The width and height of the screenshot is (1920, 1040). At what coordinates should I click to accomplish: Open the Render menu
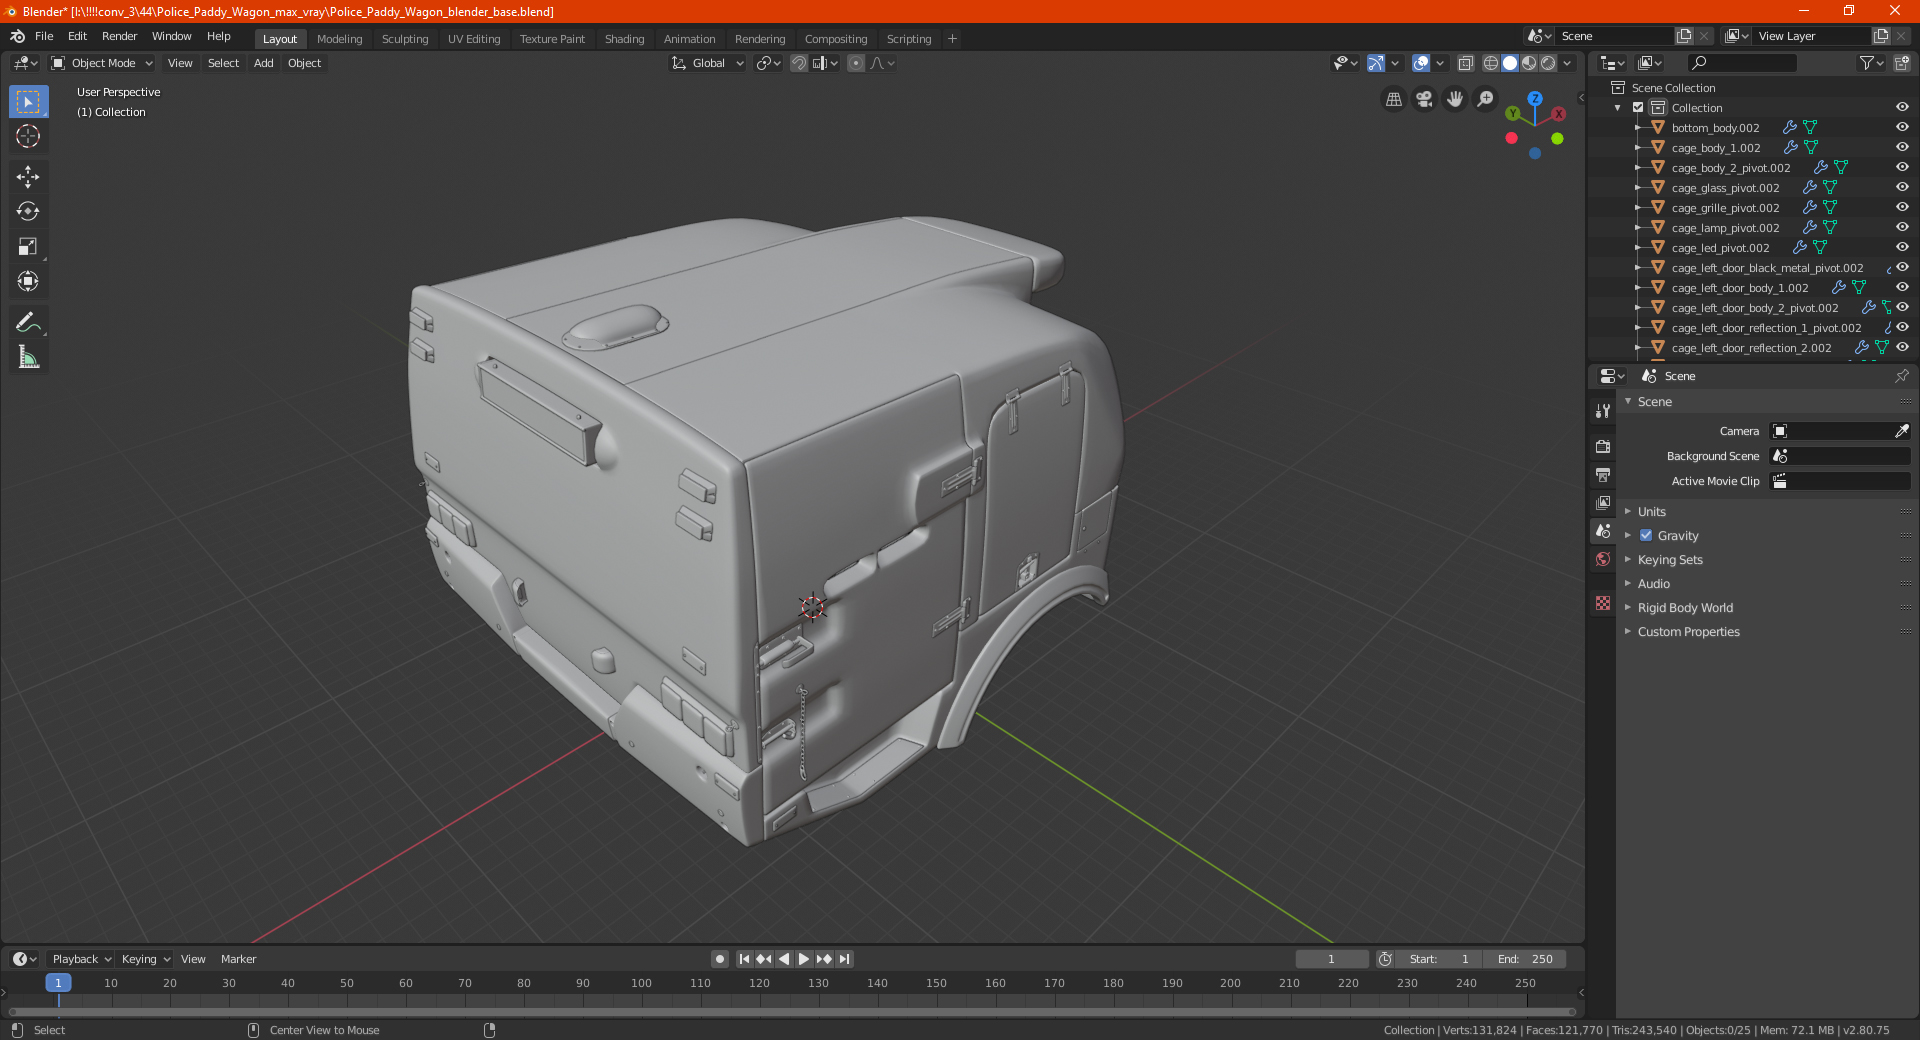point(119,36)
